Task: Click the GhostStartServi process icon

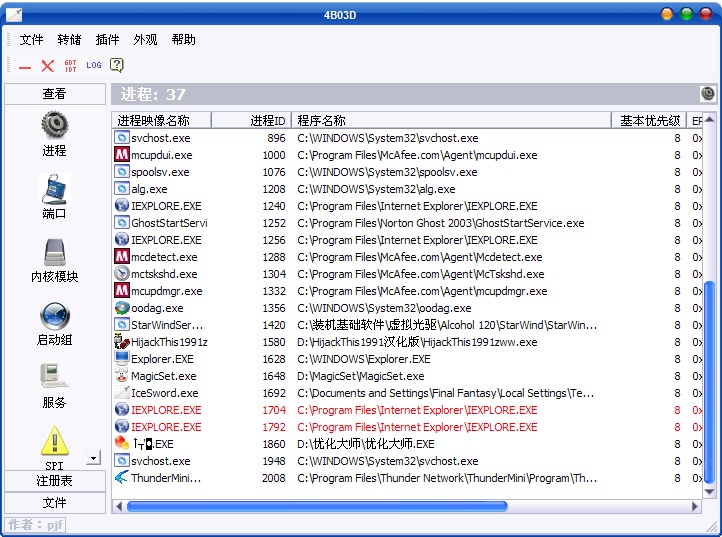Action: point(122,222)
